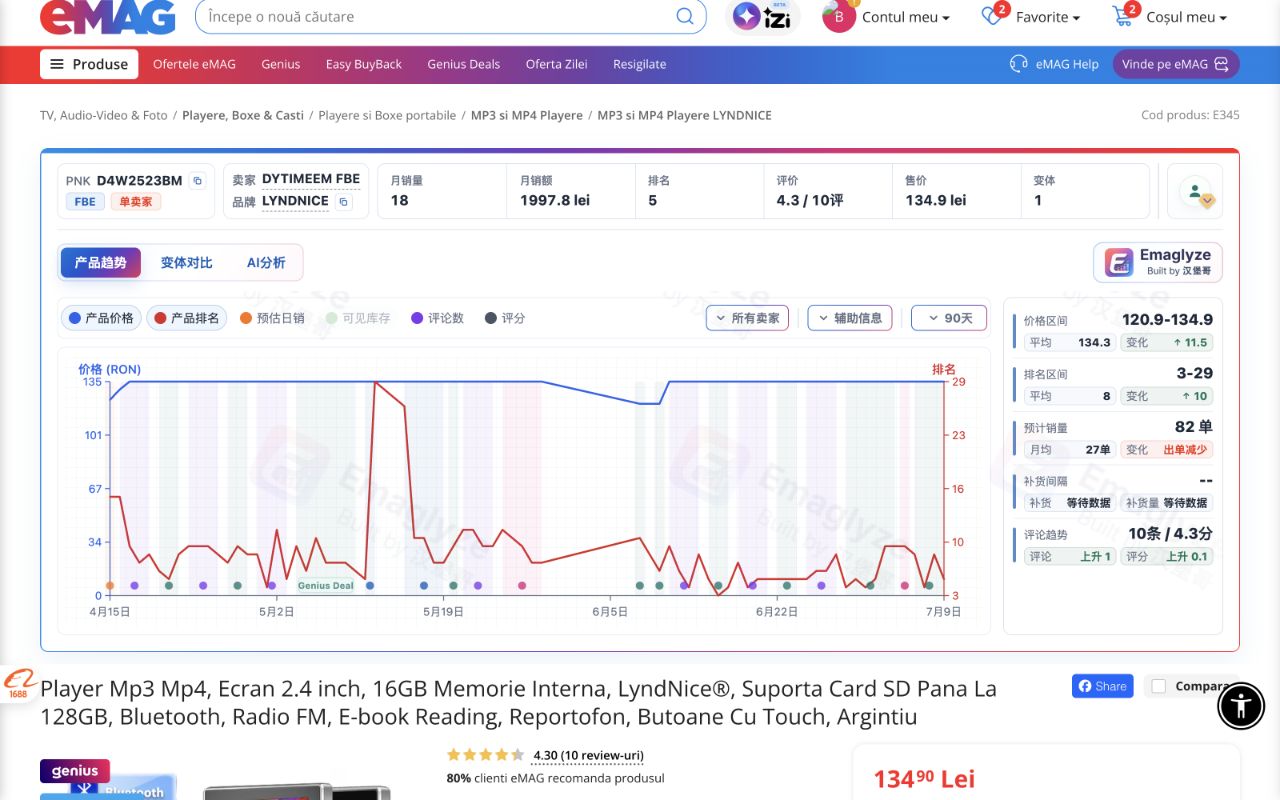Open the 所有卖家 dropdown
The width and height of the screenshot is (1280, 800).
click(747, 318)
